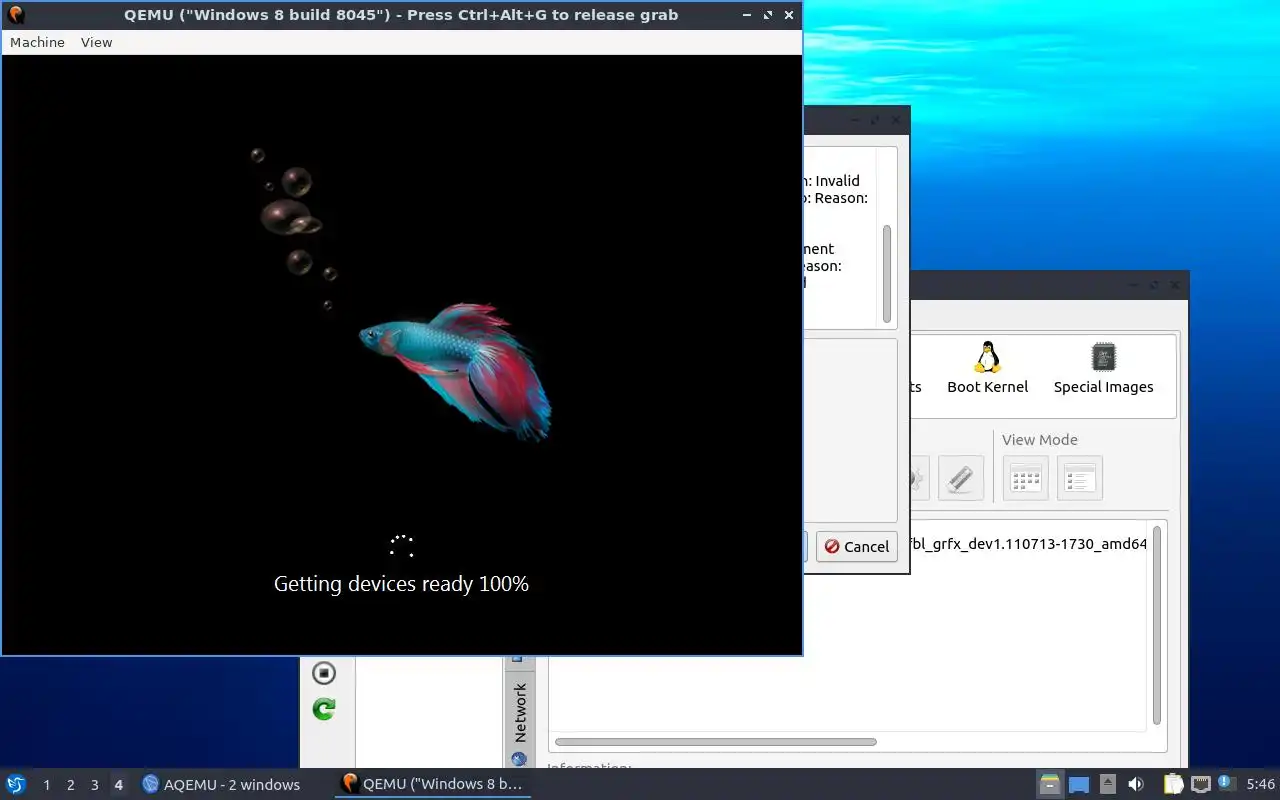Click the green Reset VM icon in AQEMU
The height and width of the screenshot is (800, 1280).
point(323,709)
